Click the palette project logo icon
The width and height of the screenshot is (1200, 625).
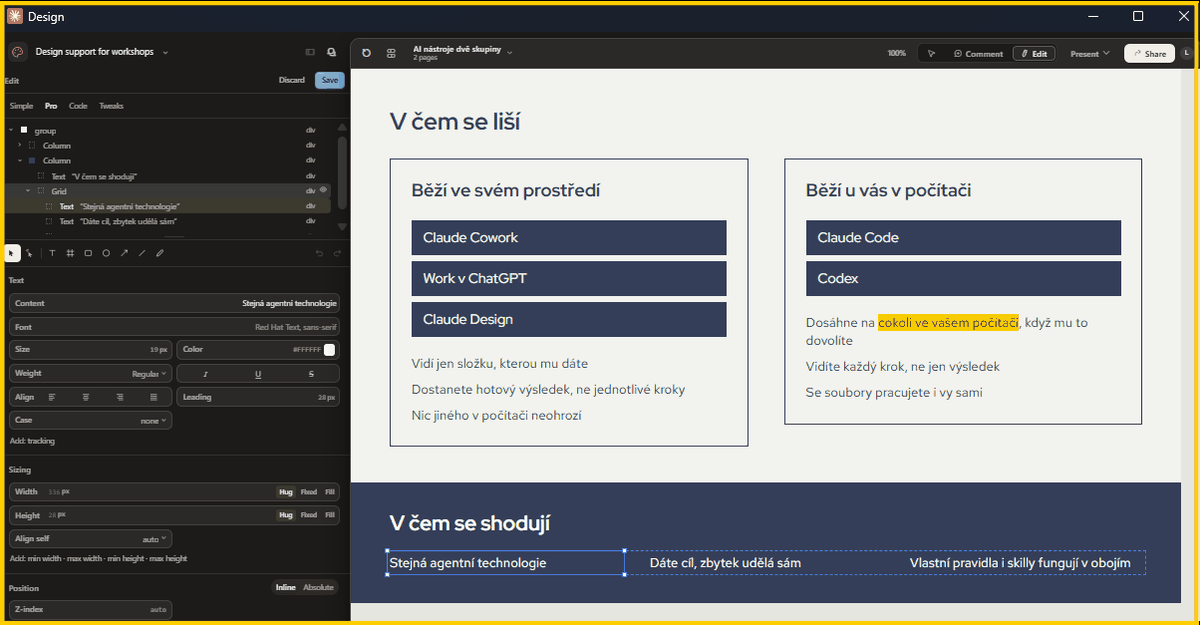tap(17, 52)
